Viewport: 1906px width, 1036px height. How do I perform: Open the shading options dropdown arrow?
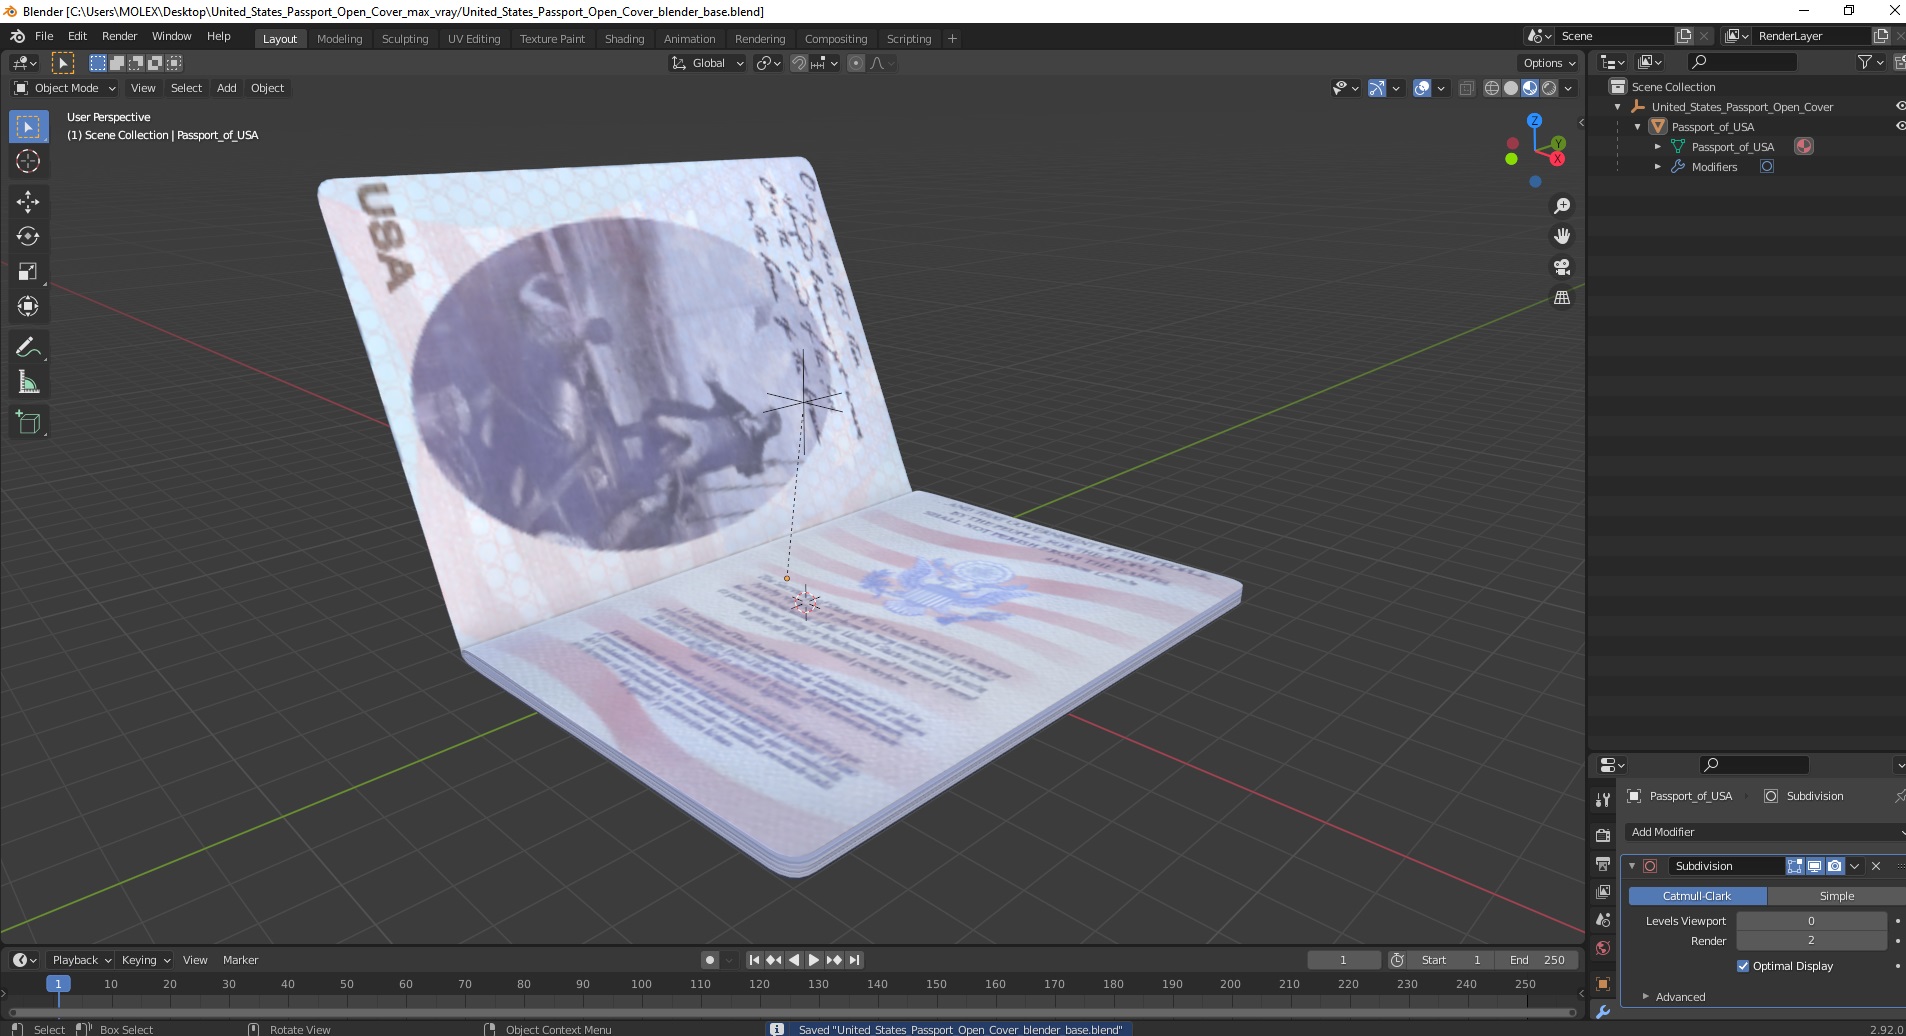1568,88
